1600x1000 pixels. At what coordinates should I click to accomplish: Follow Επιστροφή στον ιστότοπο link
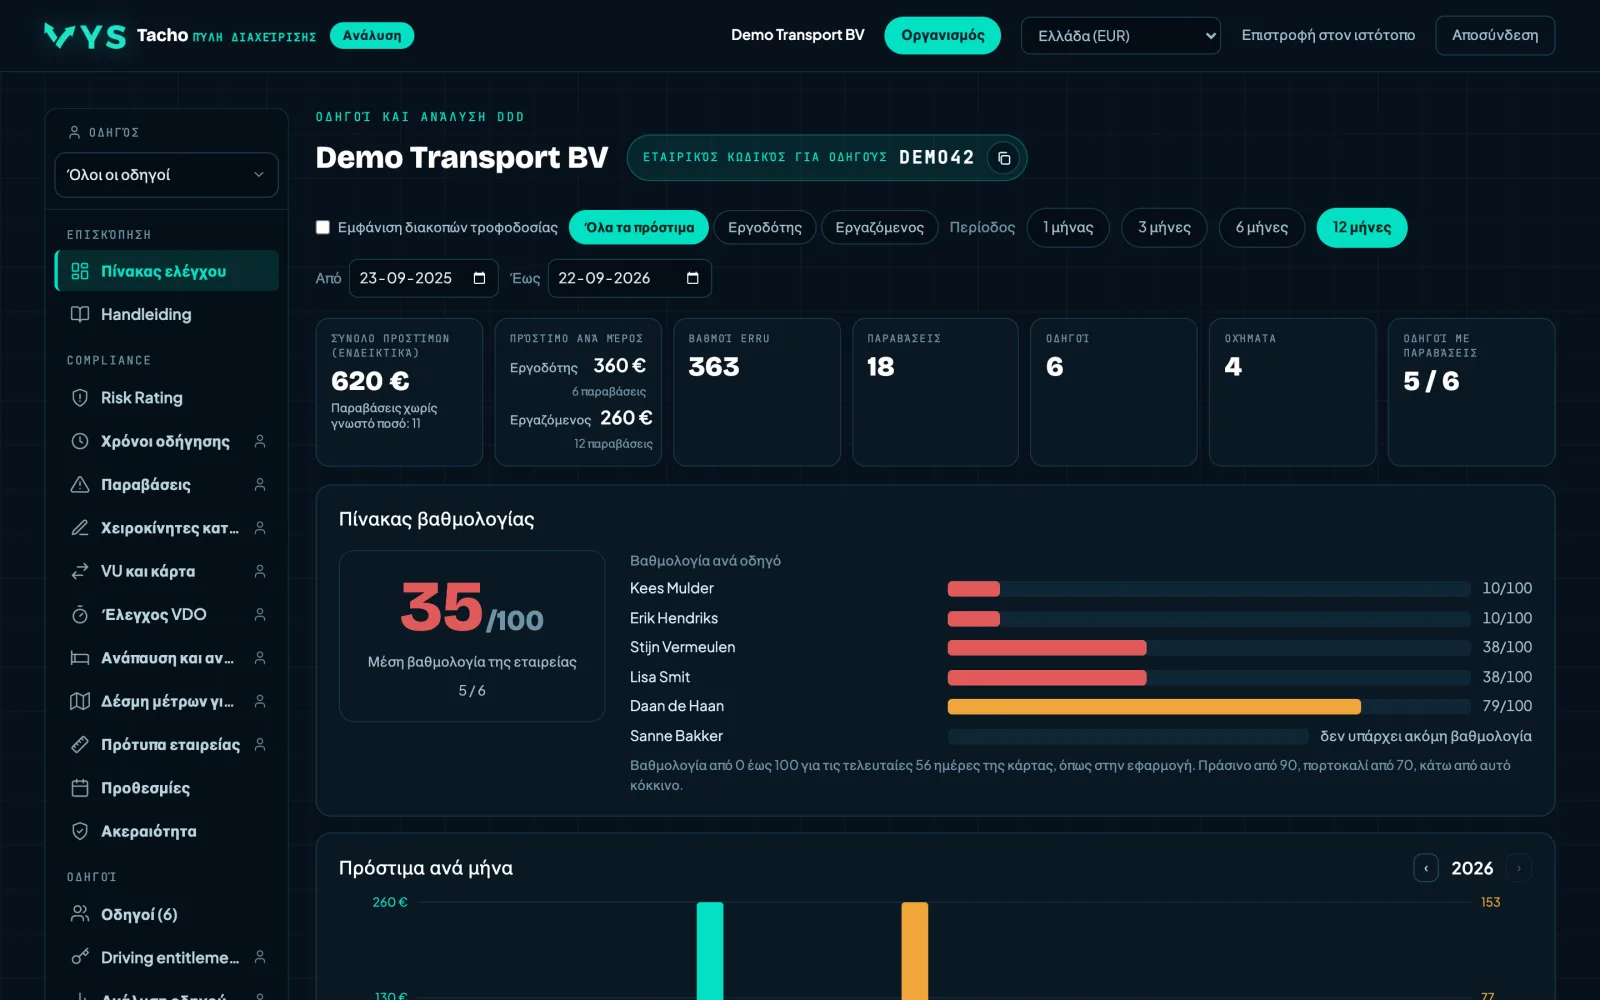click(x=1328, y=35)
